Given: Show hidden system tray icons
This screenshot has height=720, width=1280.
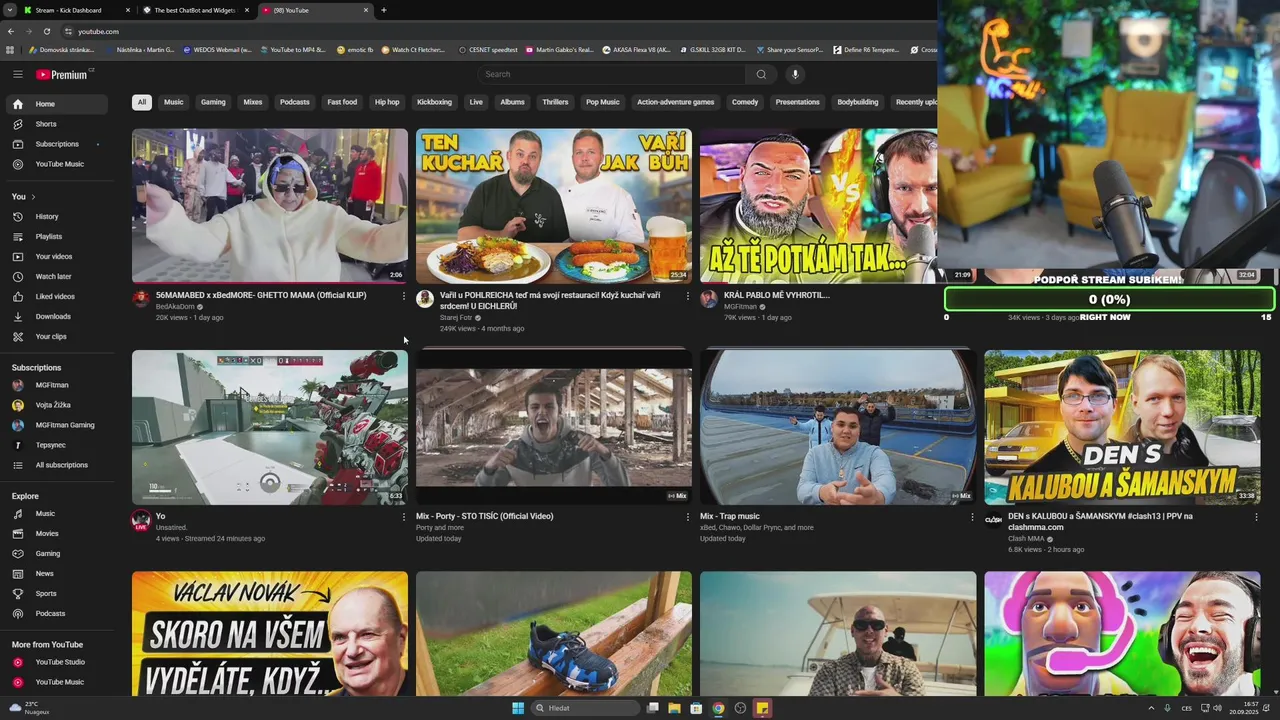Looking at the screenshot, I should point(1151,708).
